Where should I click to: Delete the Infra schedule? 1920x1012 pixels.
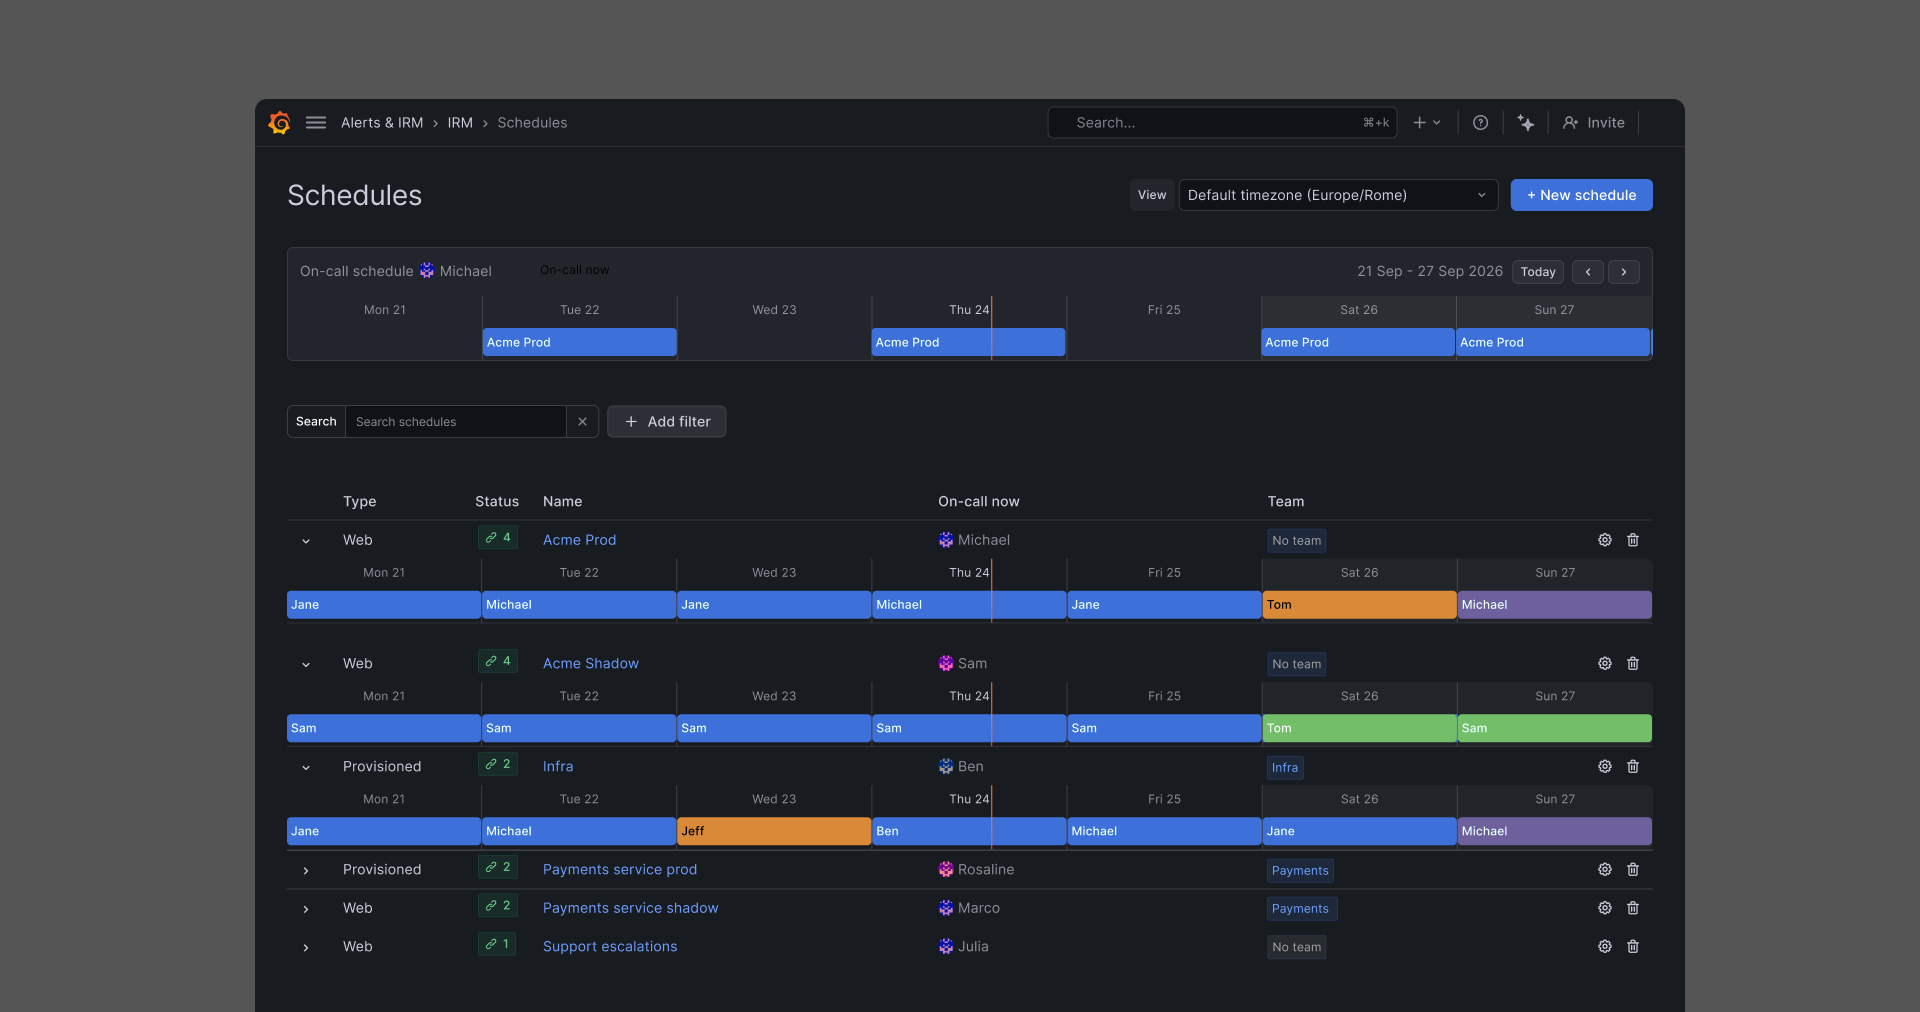tap(1633, 766)
